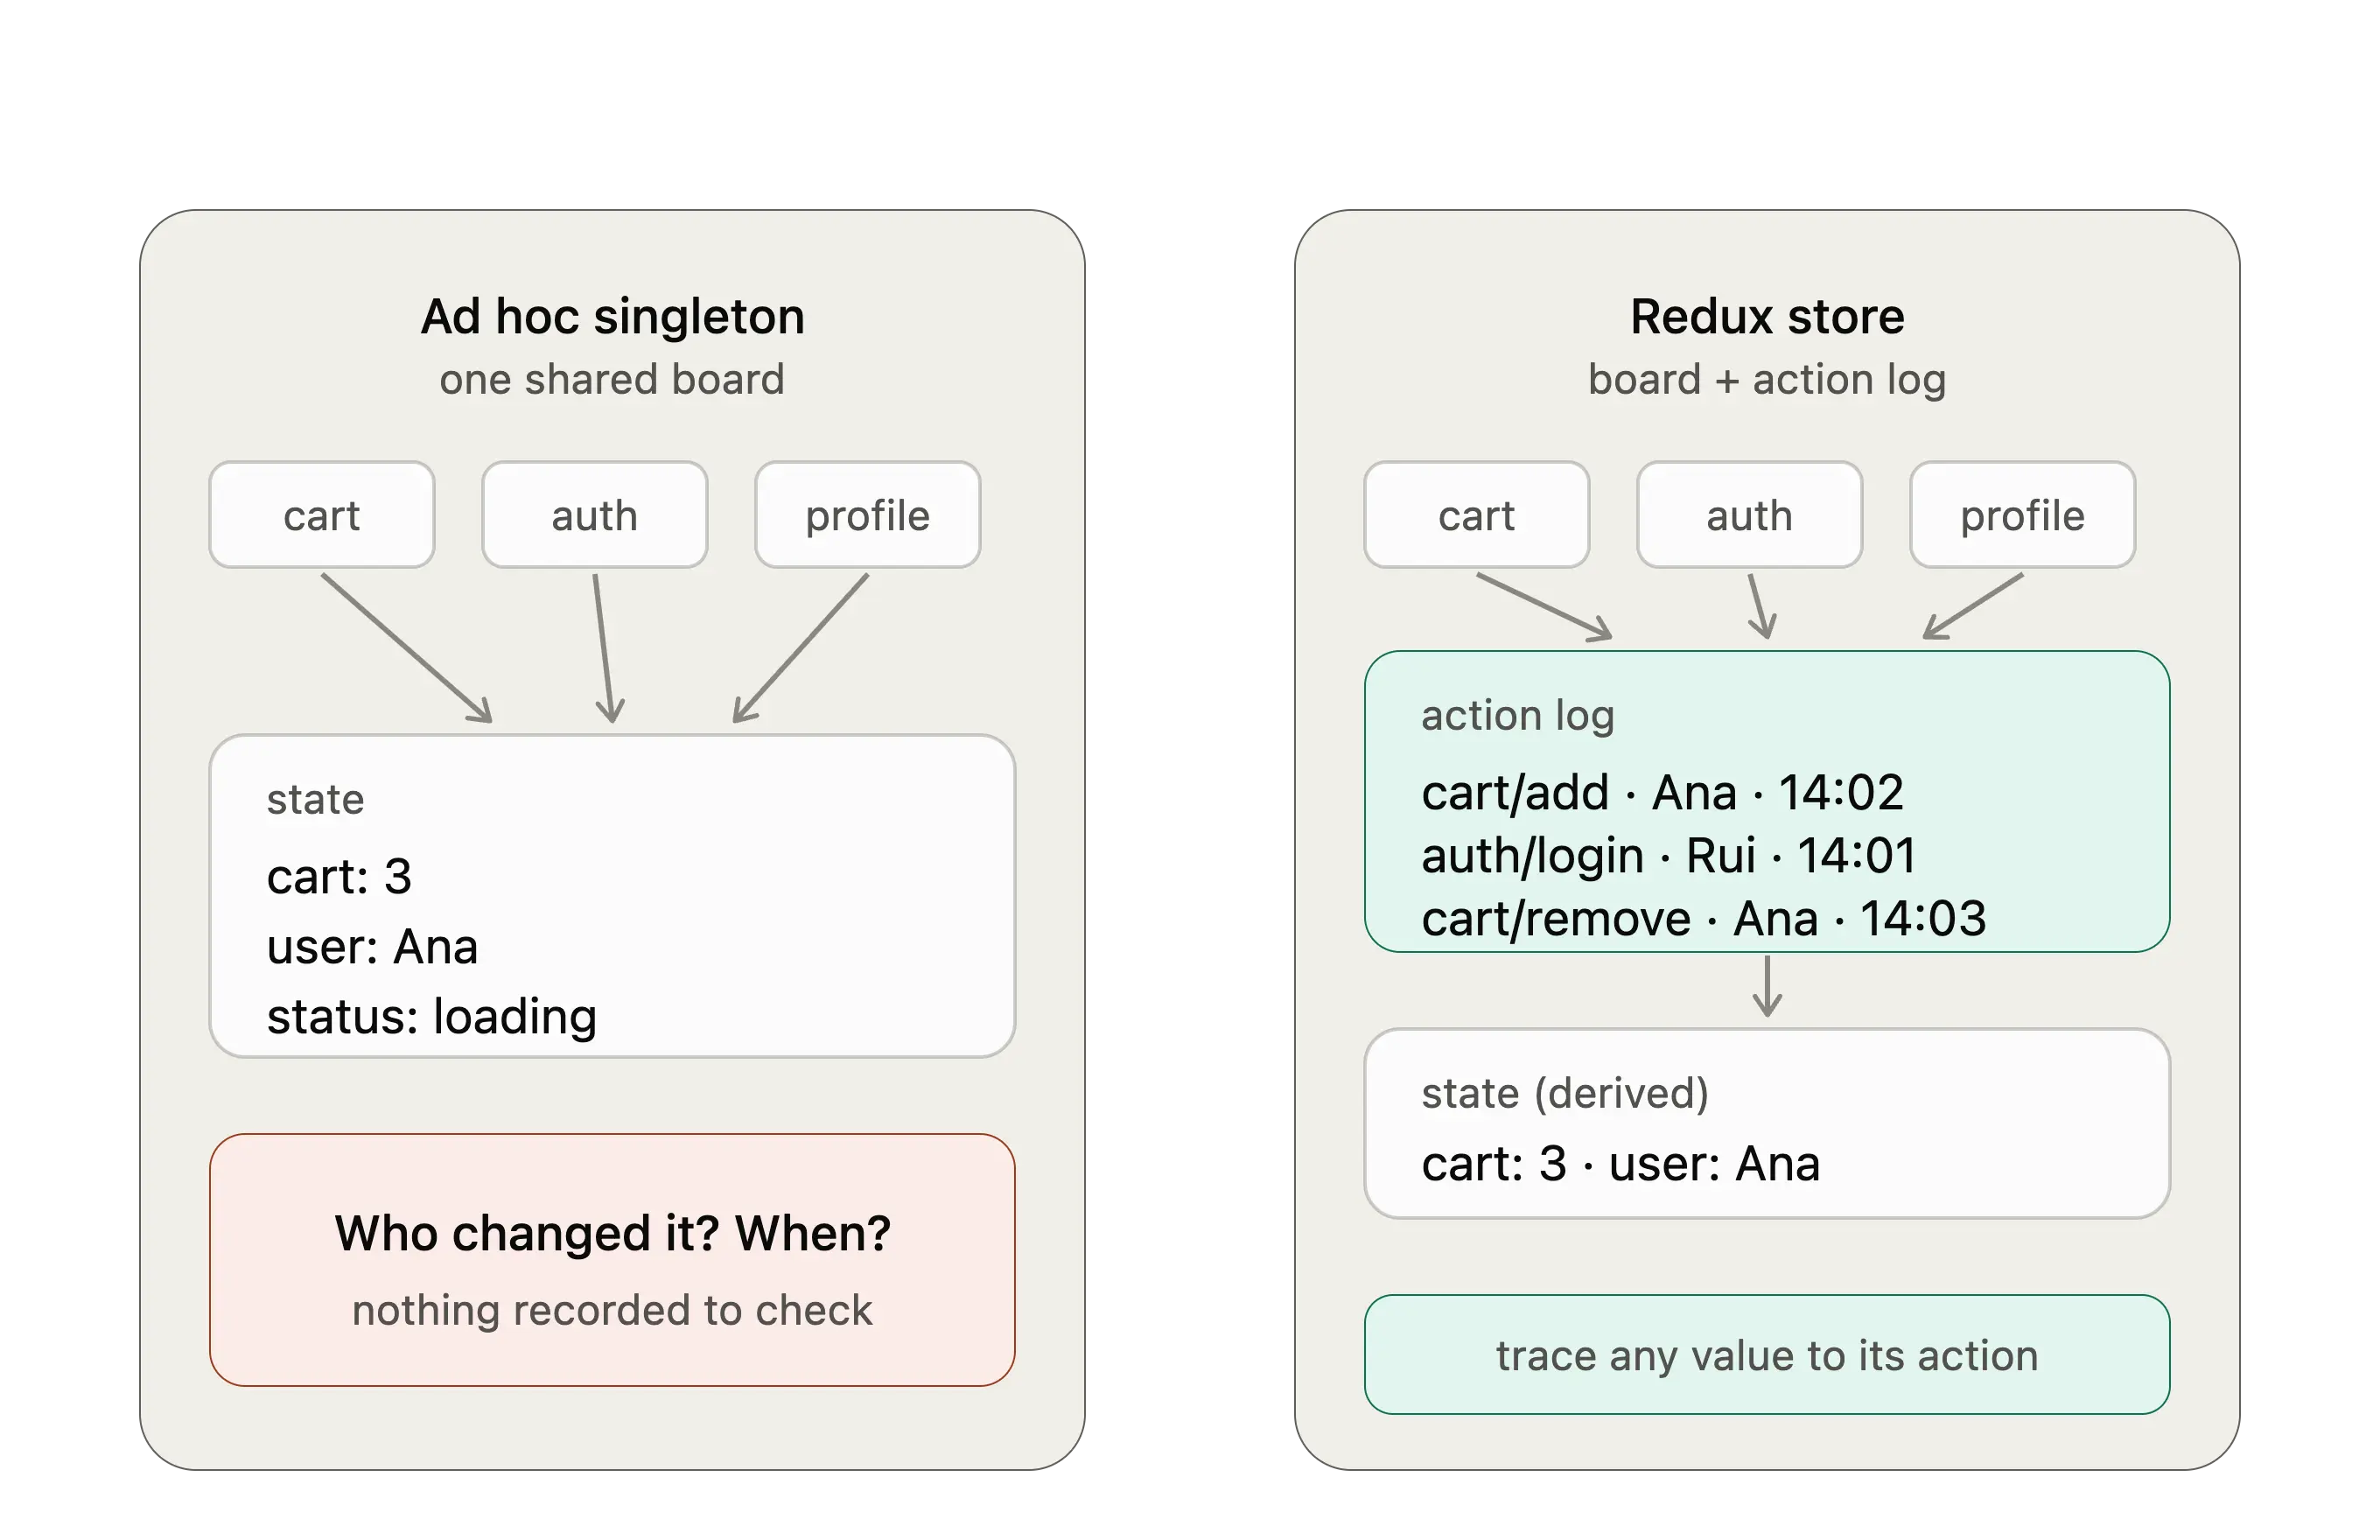This screenshot has width=2380, height=1540.
Task: Click the 'state (derived)' label
Action: click(x=1566, y=1094)
